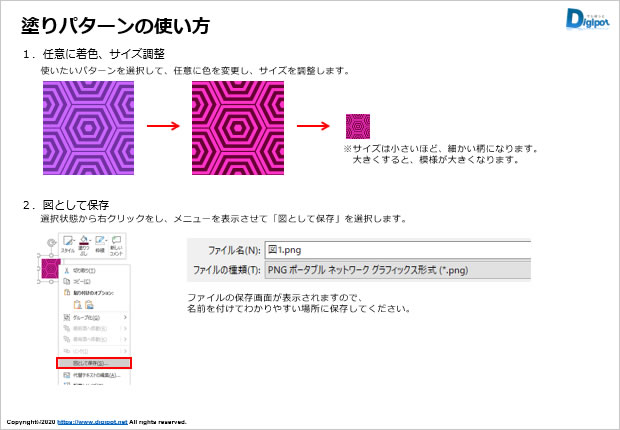The height and width of the screenshot is (430, 620).
Task: Select the tiny resized magenta pattern
Action: [x=358, y=126]
